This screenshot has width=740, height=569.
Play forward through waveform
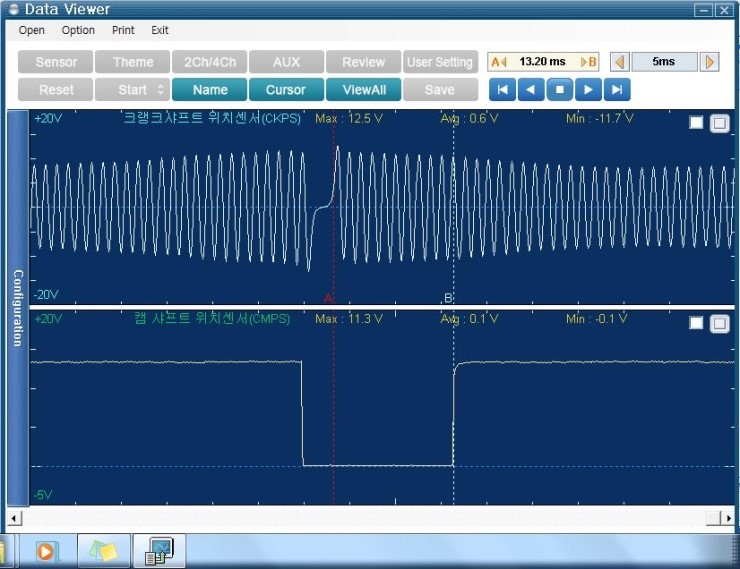click(x=589, y=90)
